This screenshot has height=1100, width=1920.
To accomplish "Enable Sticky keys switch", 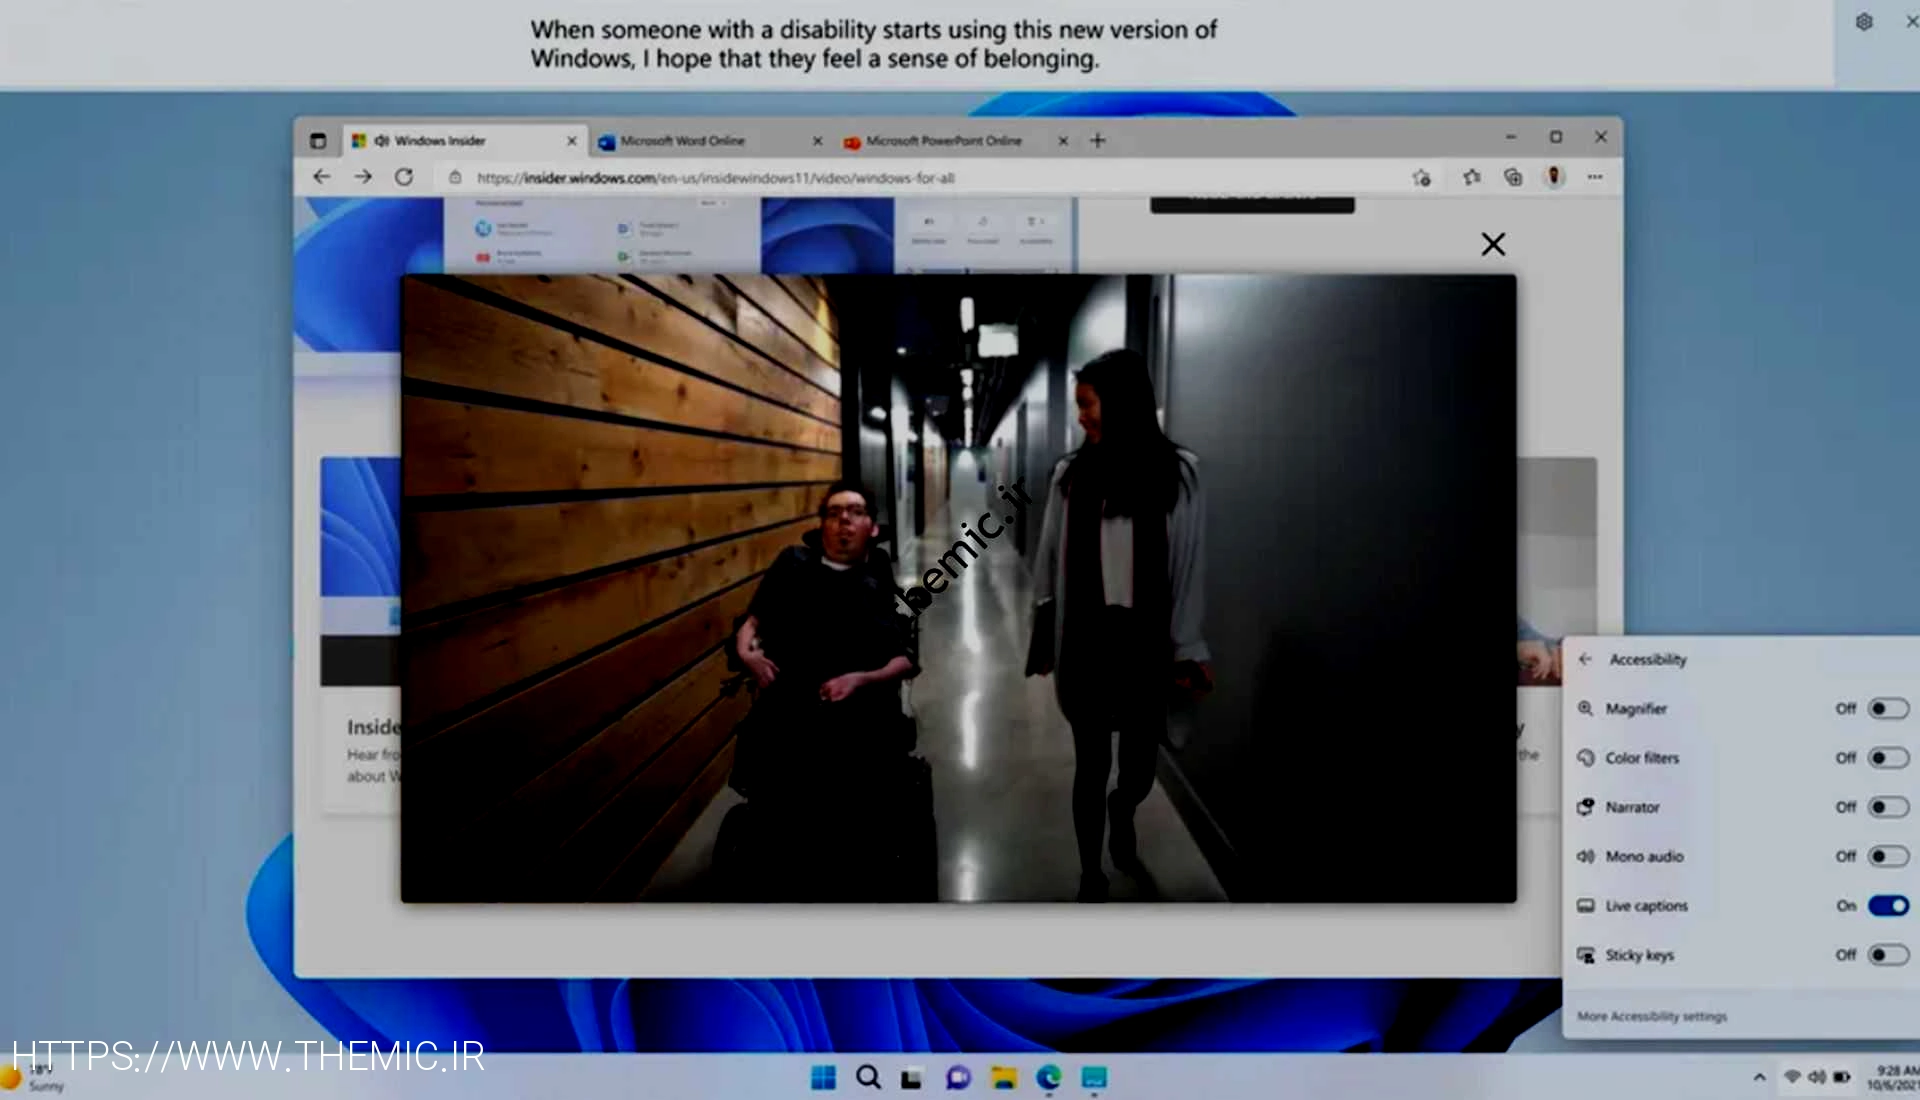I will [x=1888, y=955].
